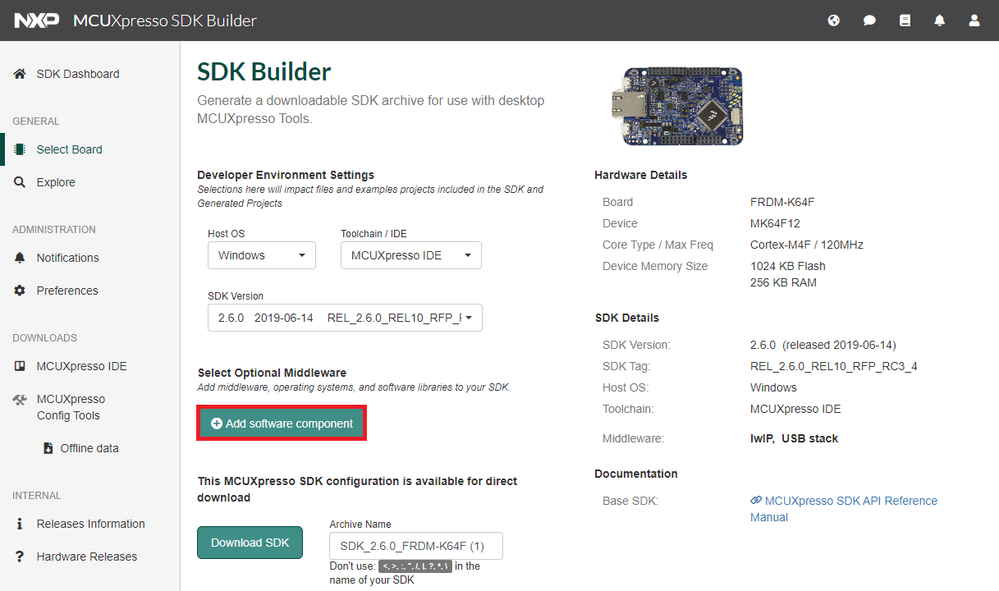Click the notifications bell in the header
Image resolution: width=999 pixels, height=591 pixels.
tap(938, 20)
